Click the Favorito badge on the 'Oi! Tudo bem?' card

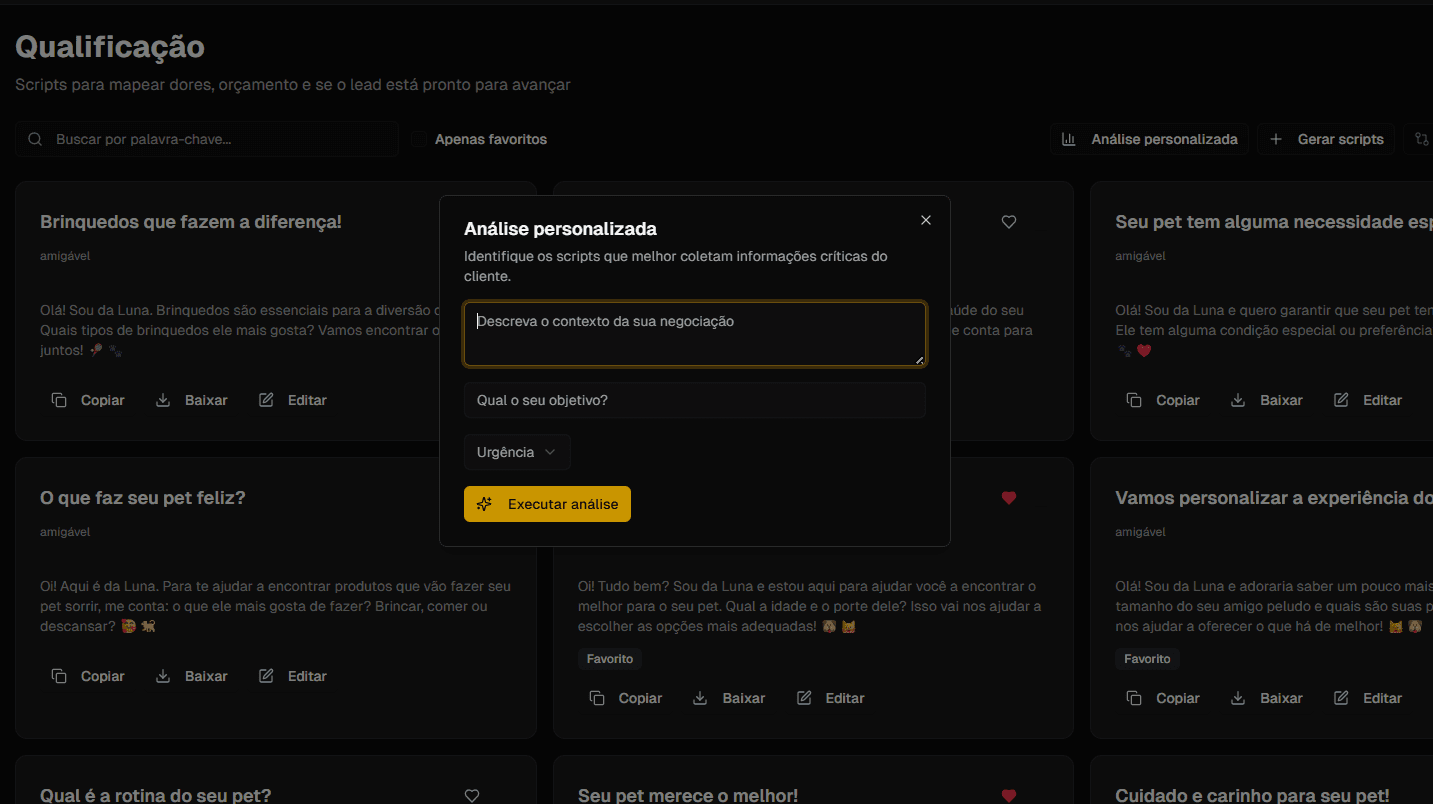[610, 659]
